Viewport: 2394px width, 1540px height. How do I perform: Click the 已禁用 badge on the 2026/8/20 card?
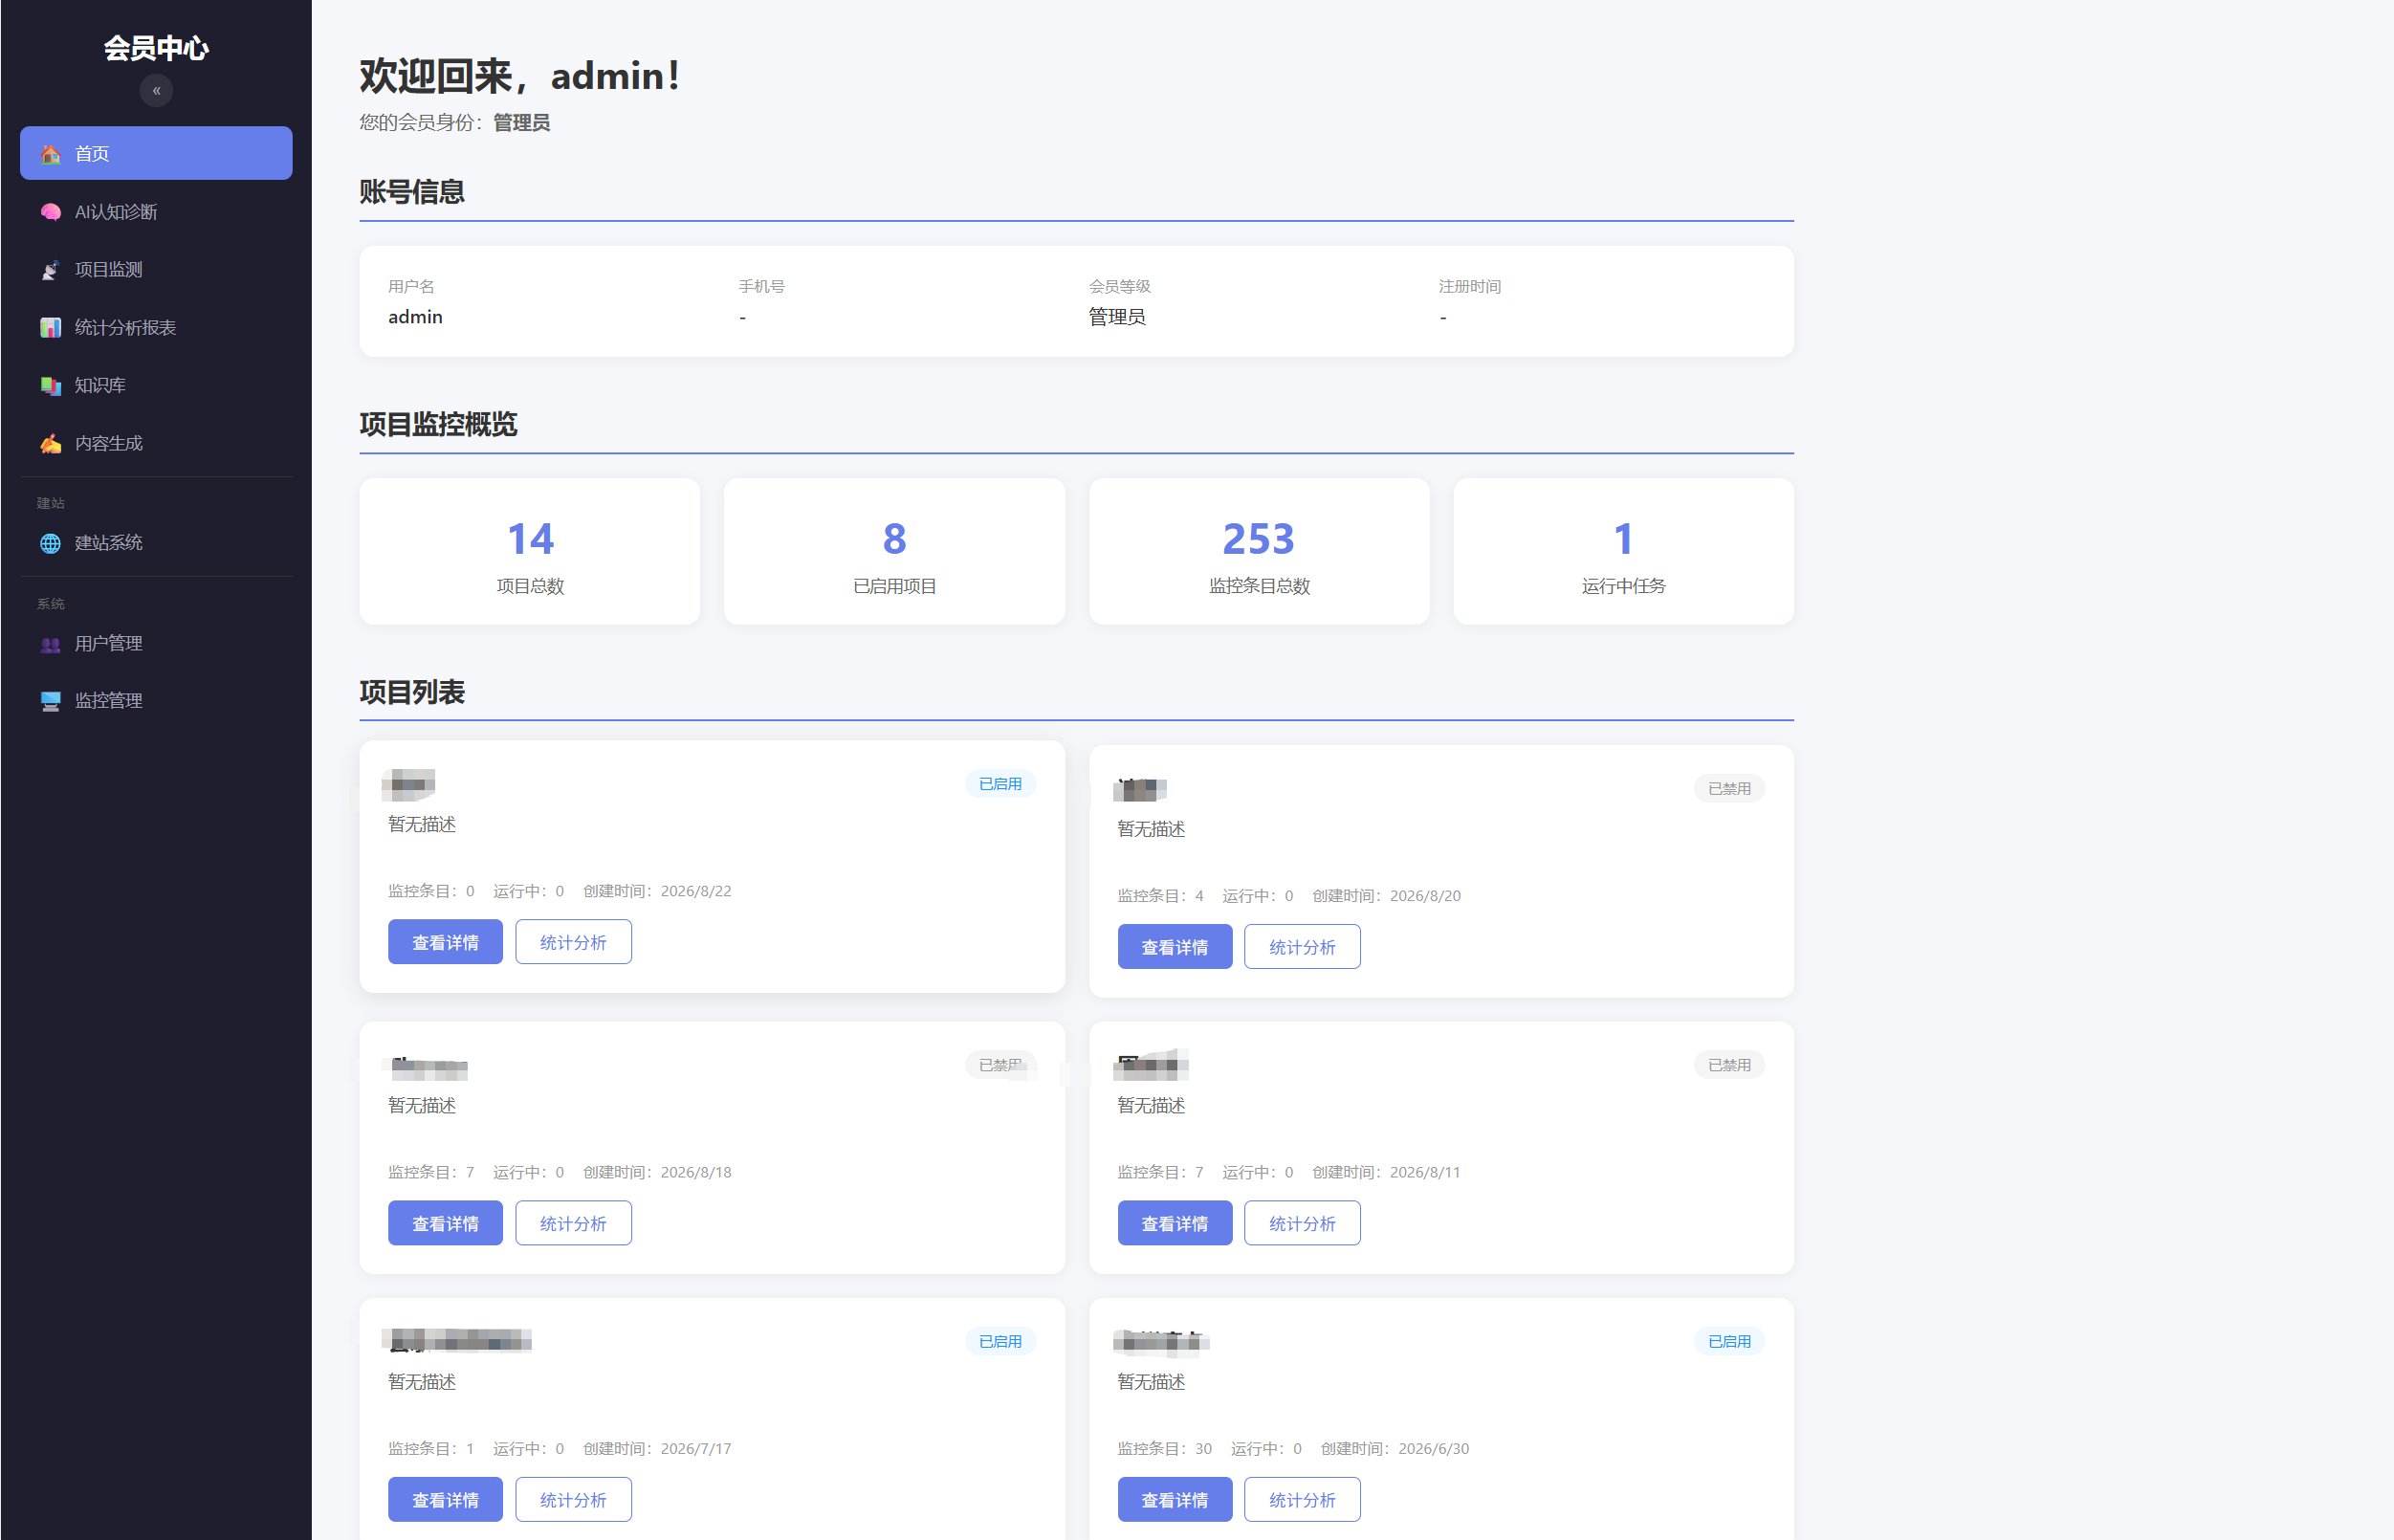(1729, 789)
